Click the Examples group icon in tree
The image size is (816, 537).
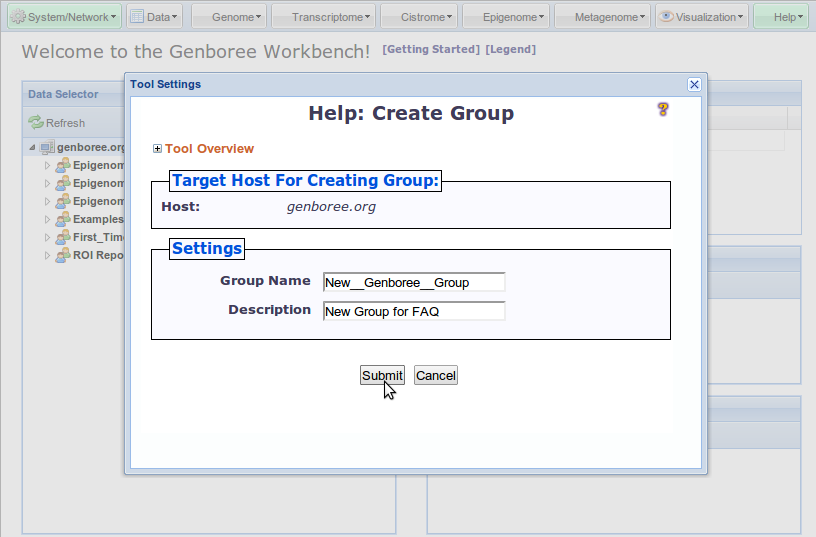coord(63,219)
